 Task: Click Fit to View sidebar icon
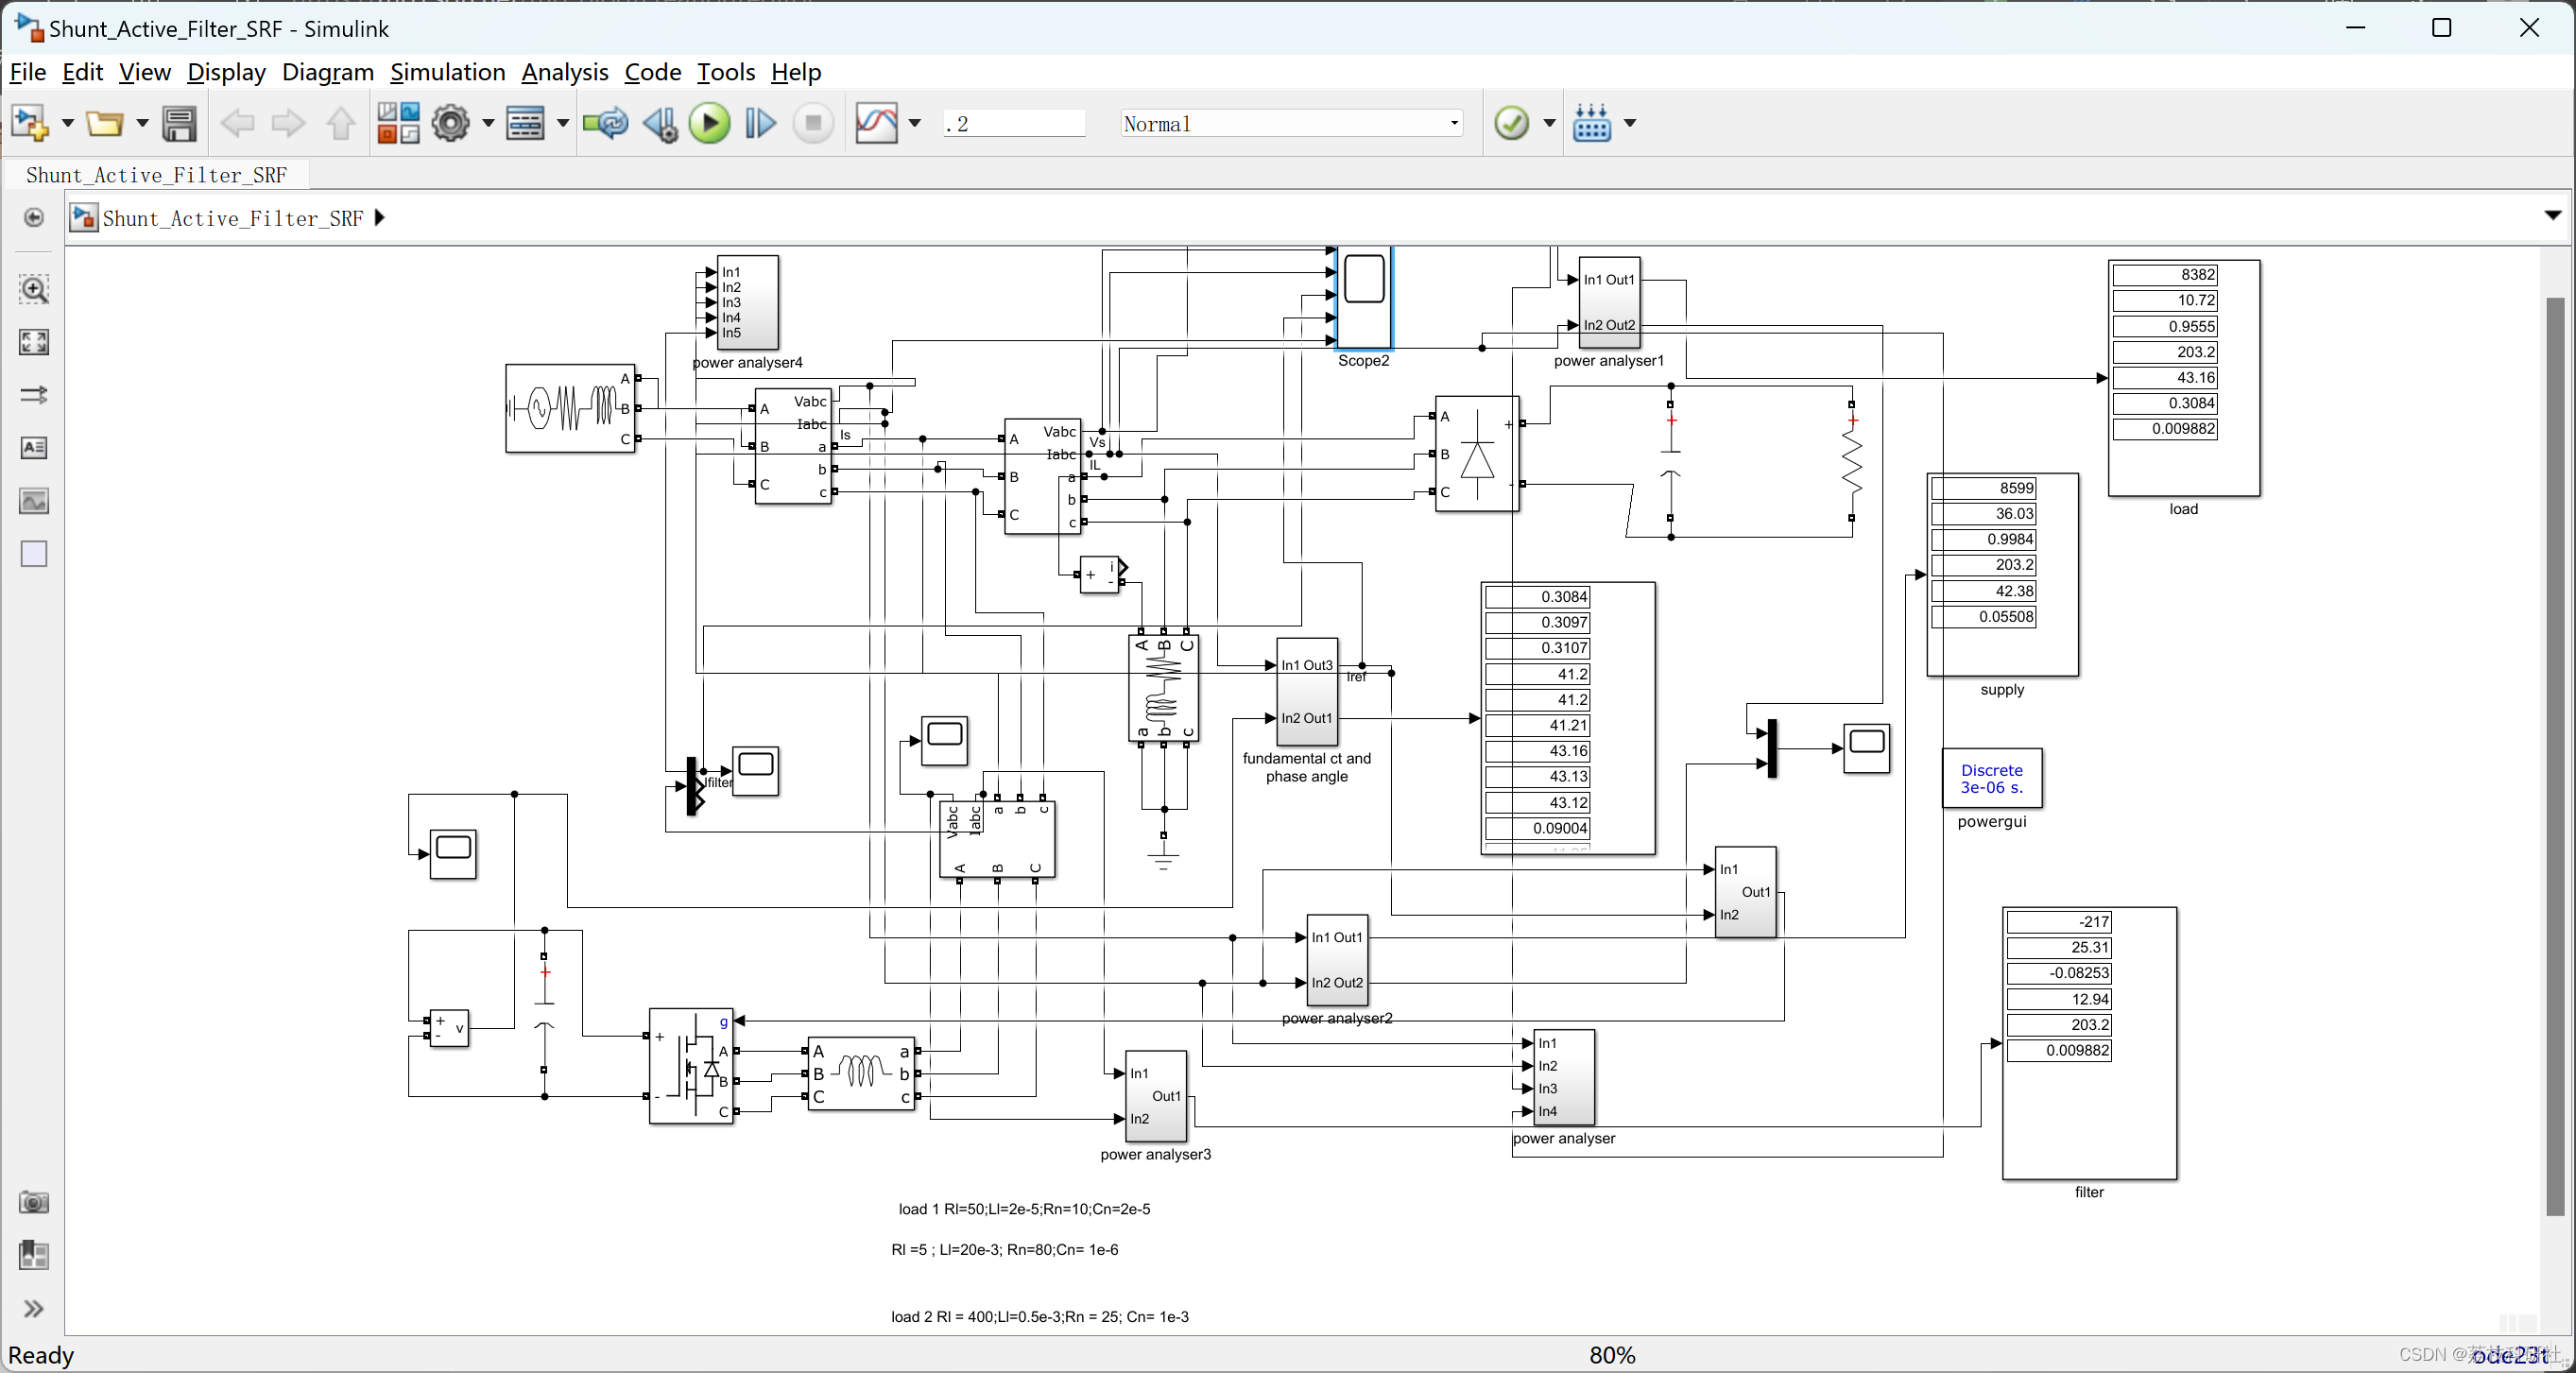(34, 342)
